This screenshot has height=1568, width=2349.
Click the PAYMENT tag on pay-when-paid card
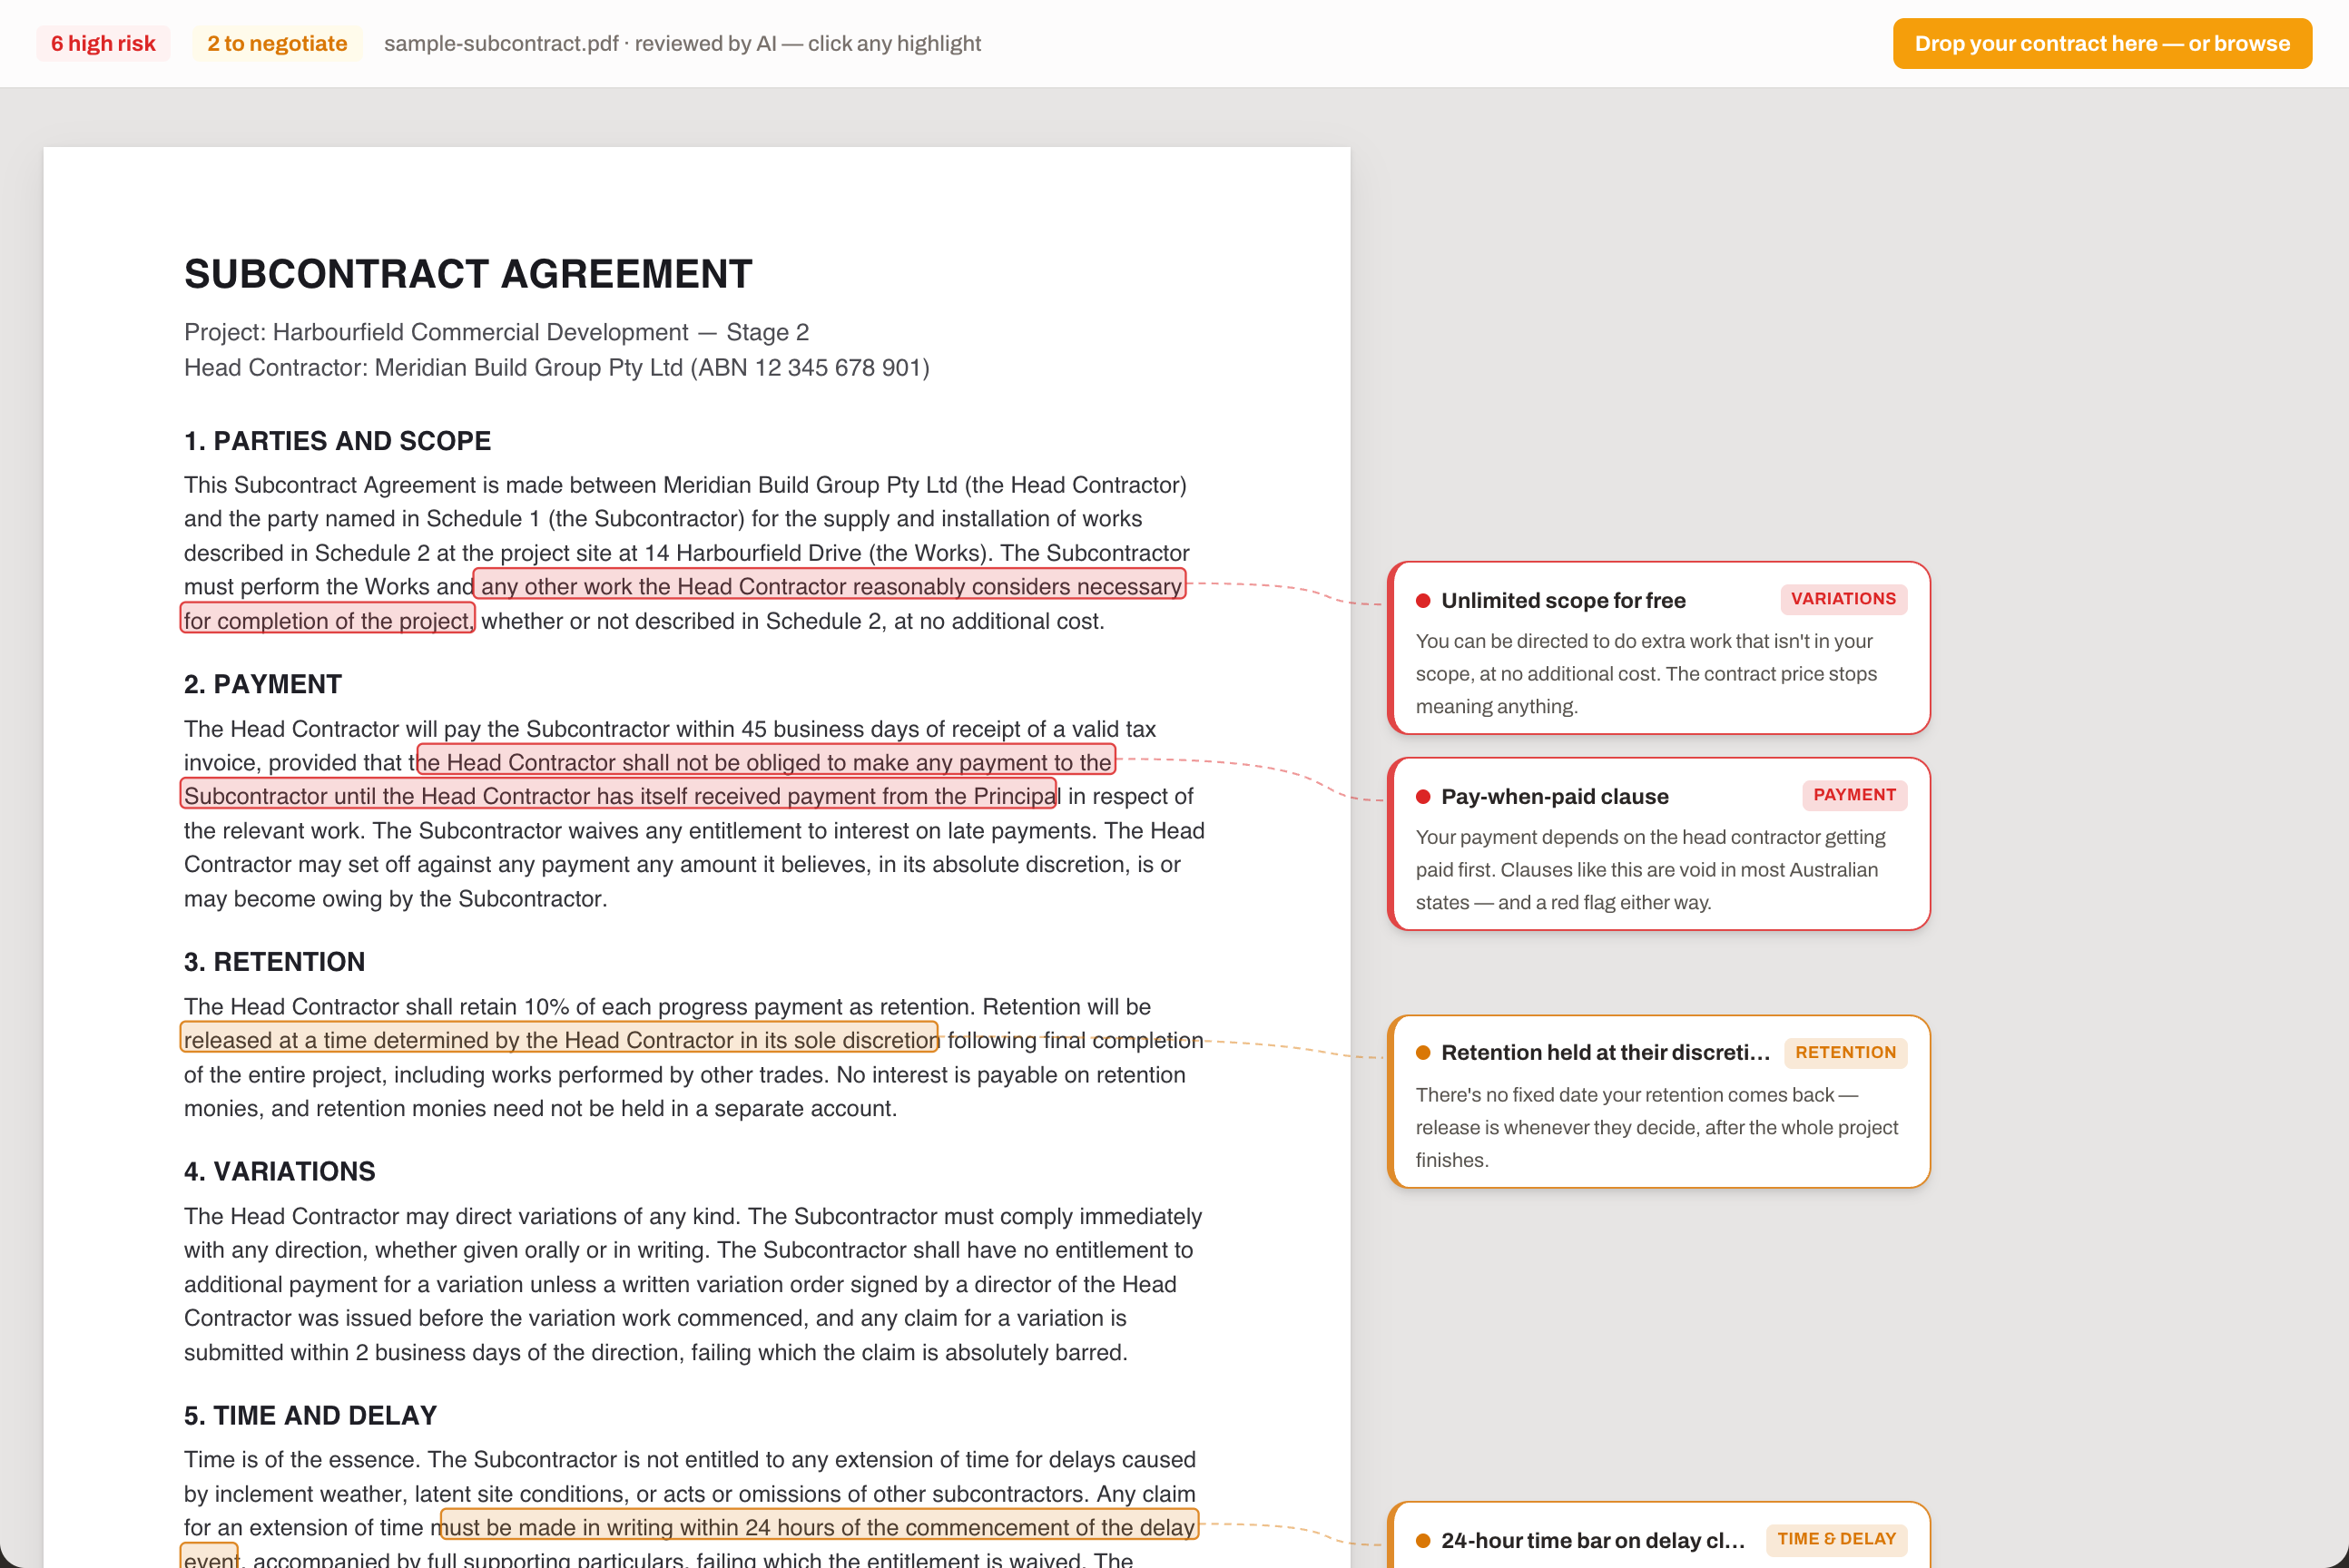pyautogui.click(x=1854, y=795)
